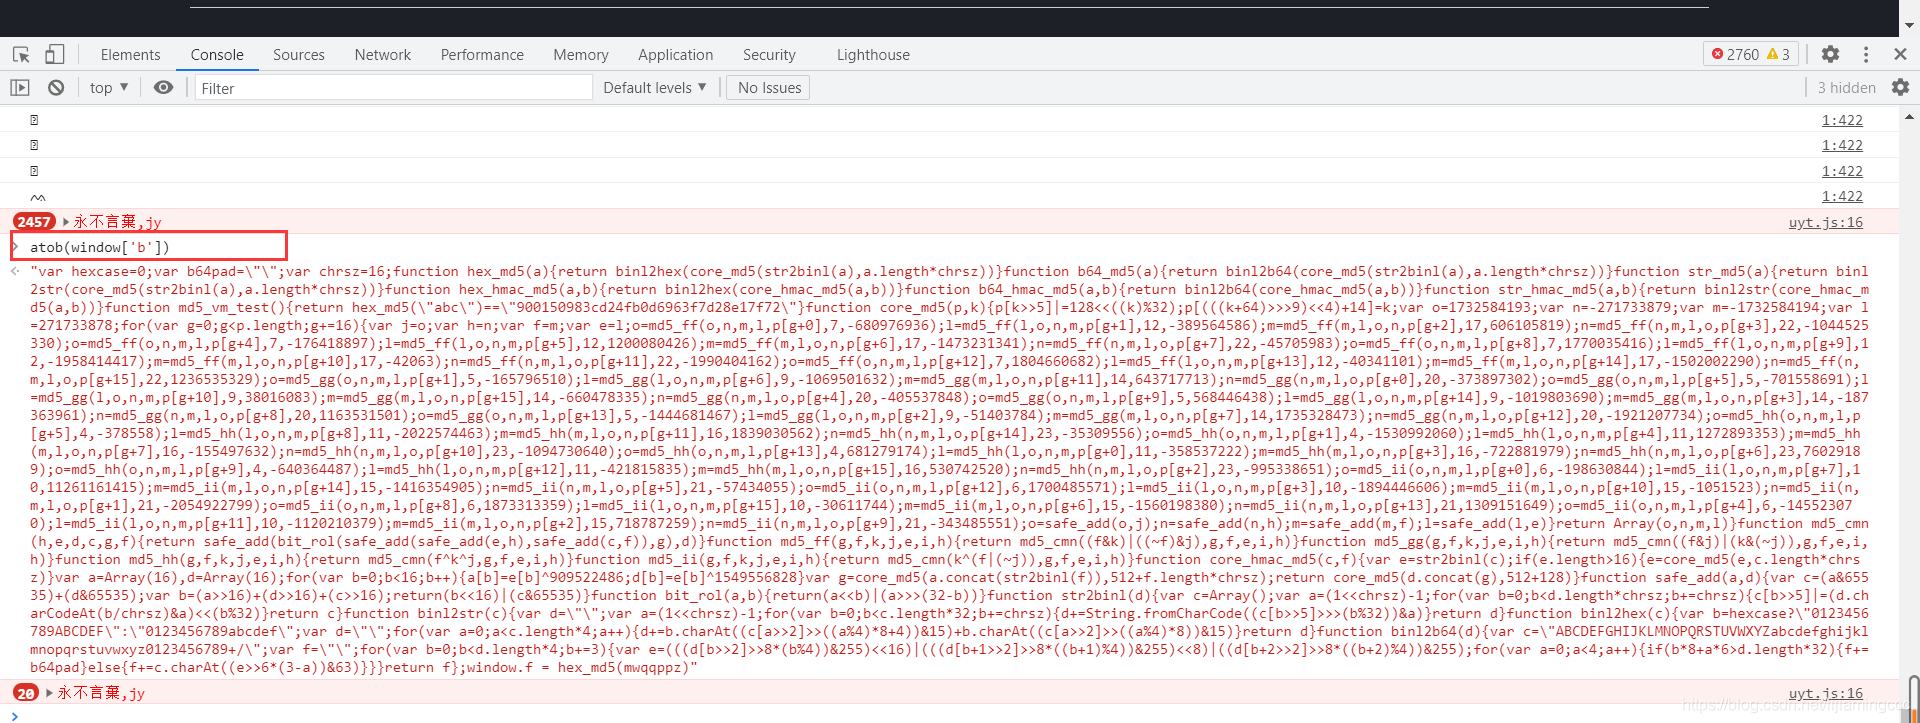
Task: Open the first 1:422 source link
Action: (x=1842, y=120)
